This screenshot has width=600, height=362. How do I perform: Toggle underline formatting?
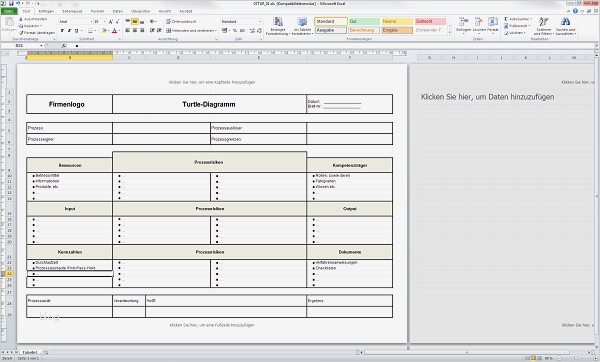(76, 30)
